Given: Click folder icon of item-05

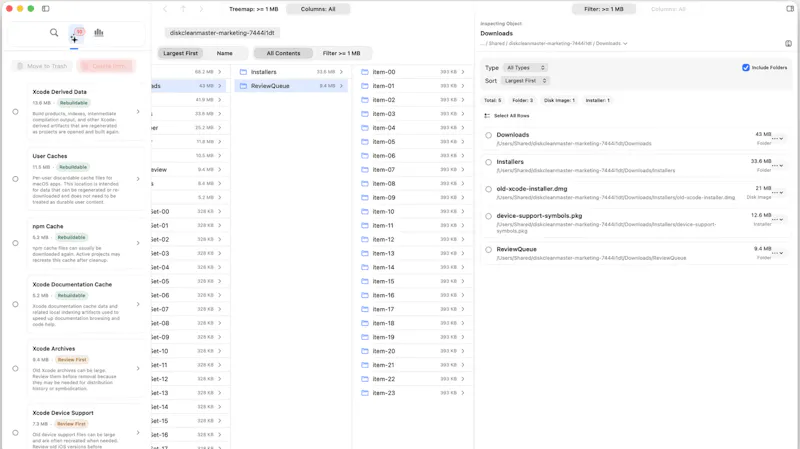Looking at the screenshot, I should coord(365,142).
